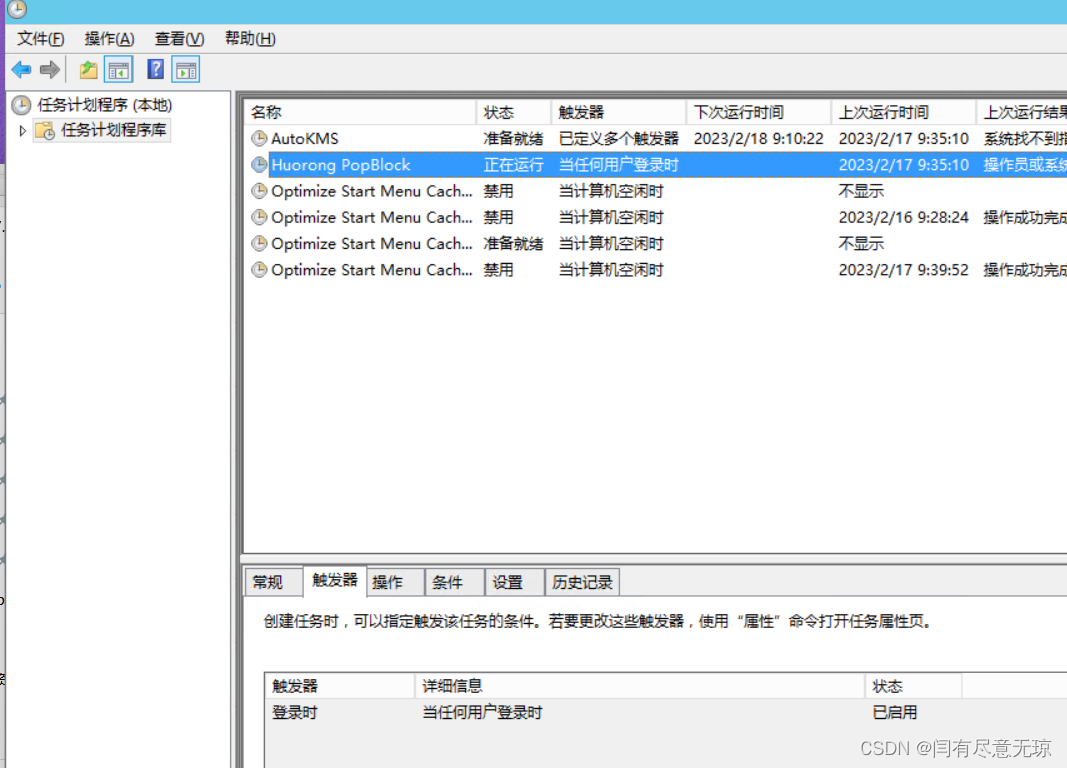
Task: Open the 帮助(H) menu
Action: [250, 39]
